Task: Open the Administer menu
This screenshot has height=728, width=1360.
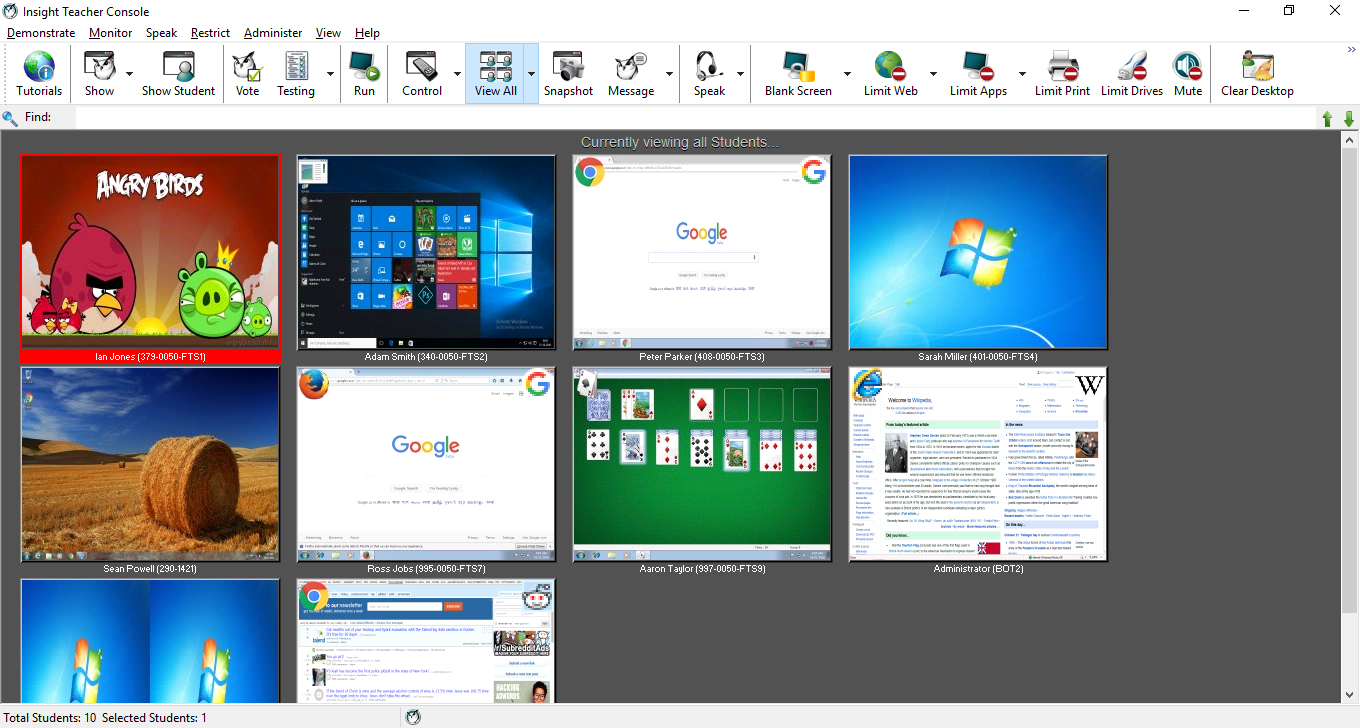Action: coord(273,33)
